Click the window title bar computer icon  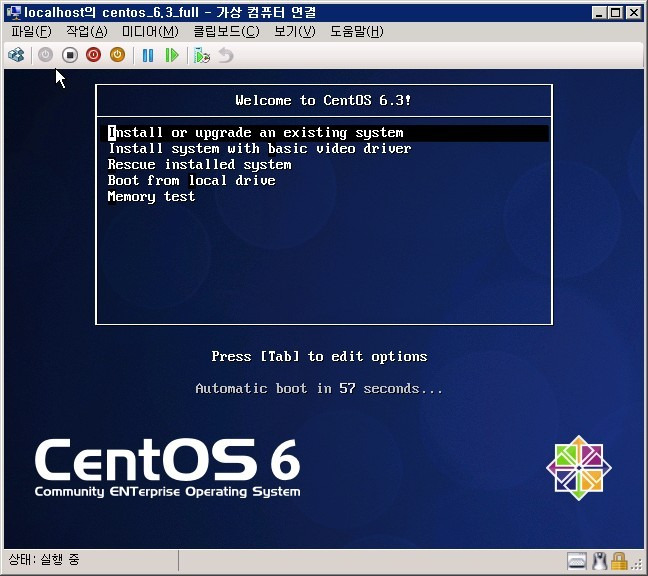pos(14,12)
